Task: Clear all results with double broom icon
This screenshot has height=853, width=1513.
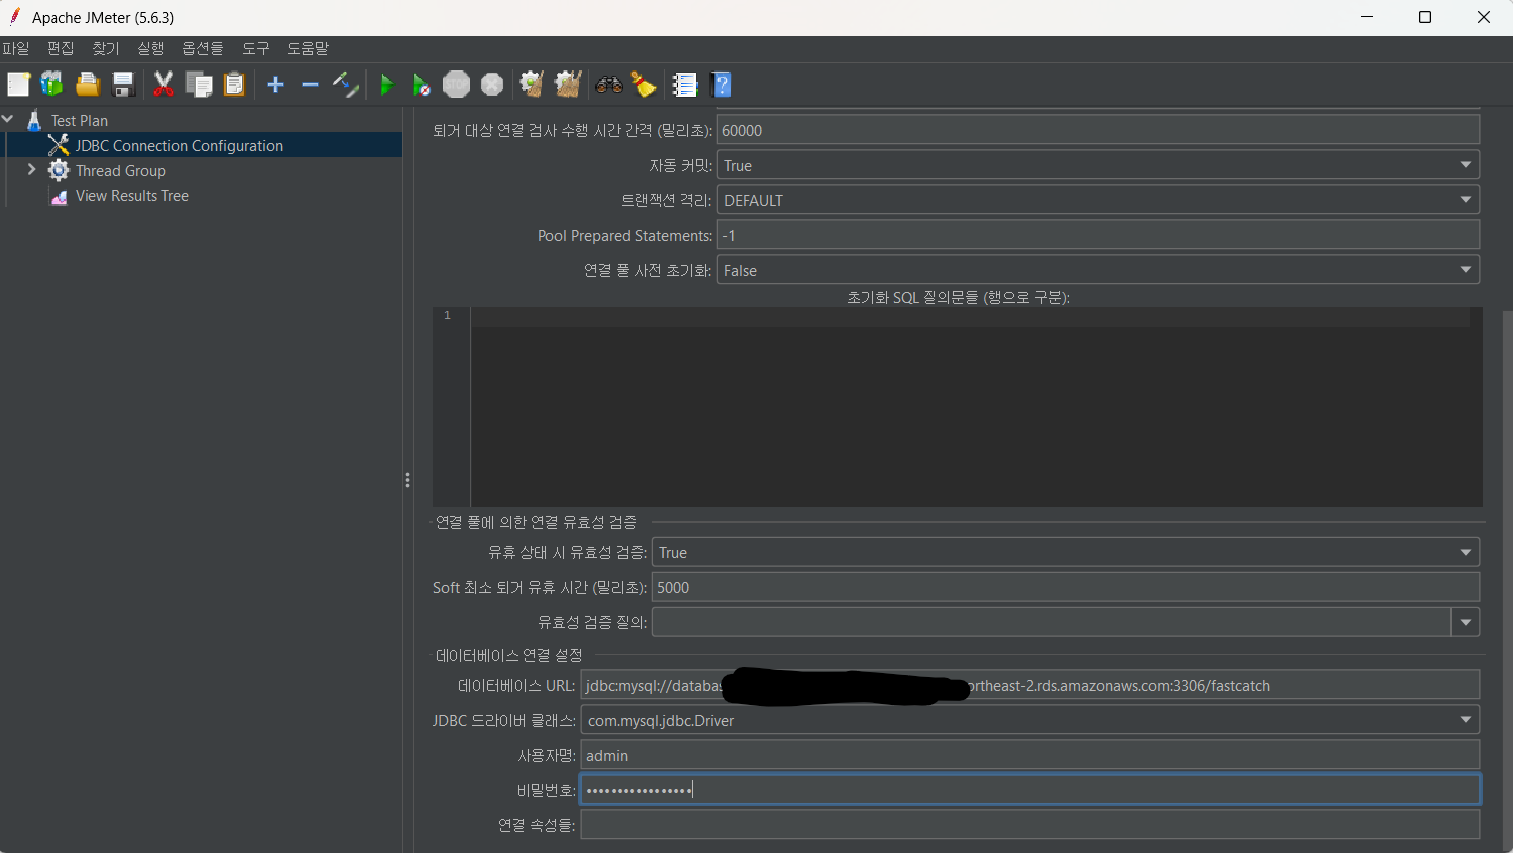Action: (x=568, y=85)
